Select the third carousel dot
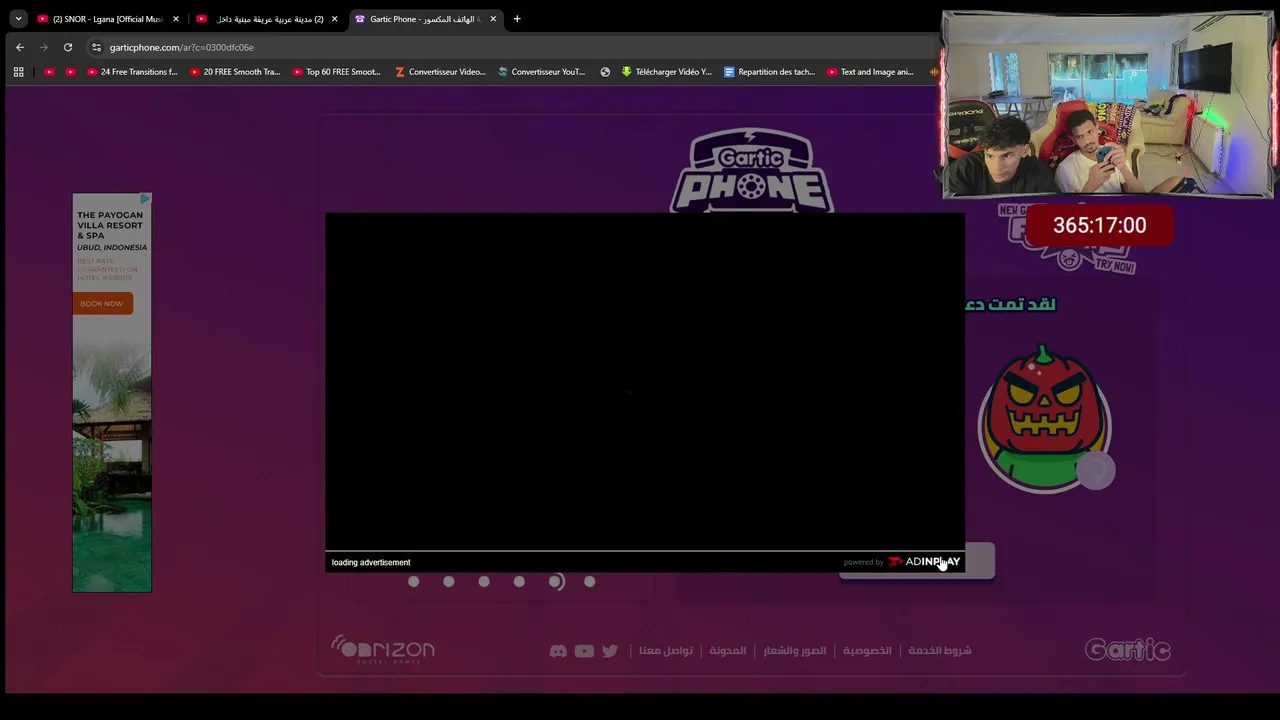1280x720 pixels. pyautogui.click(x=484, y=581)
